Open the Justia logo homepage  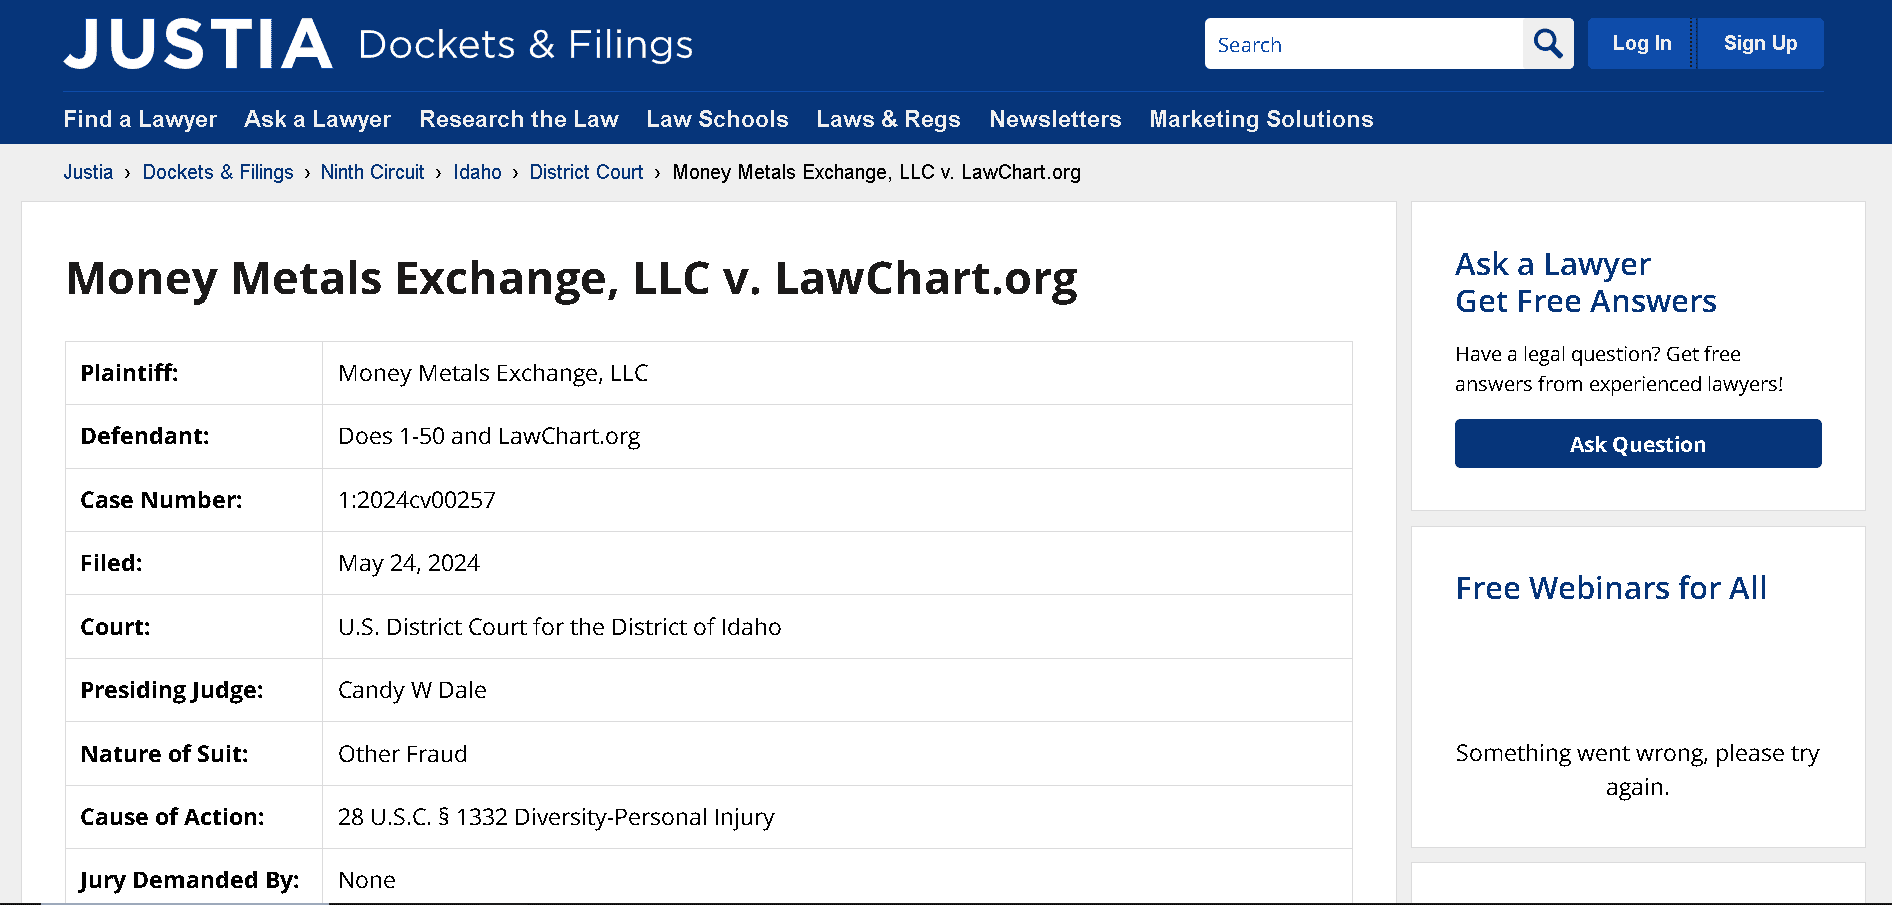click(x=198, y=44)
